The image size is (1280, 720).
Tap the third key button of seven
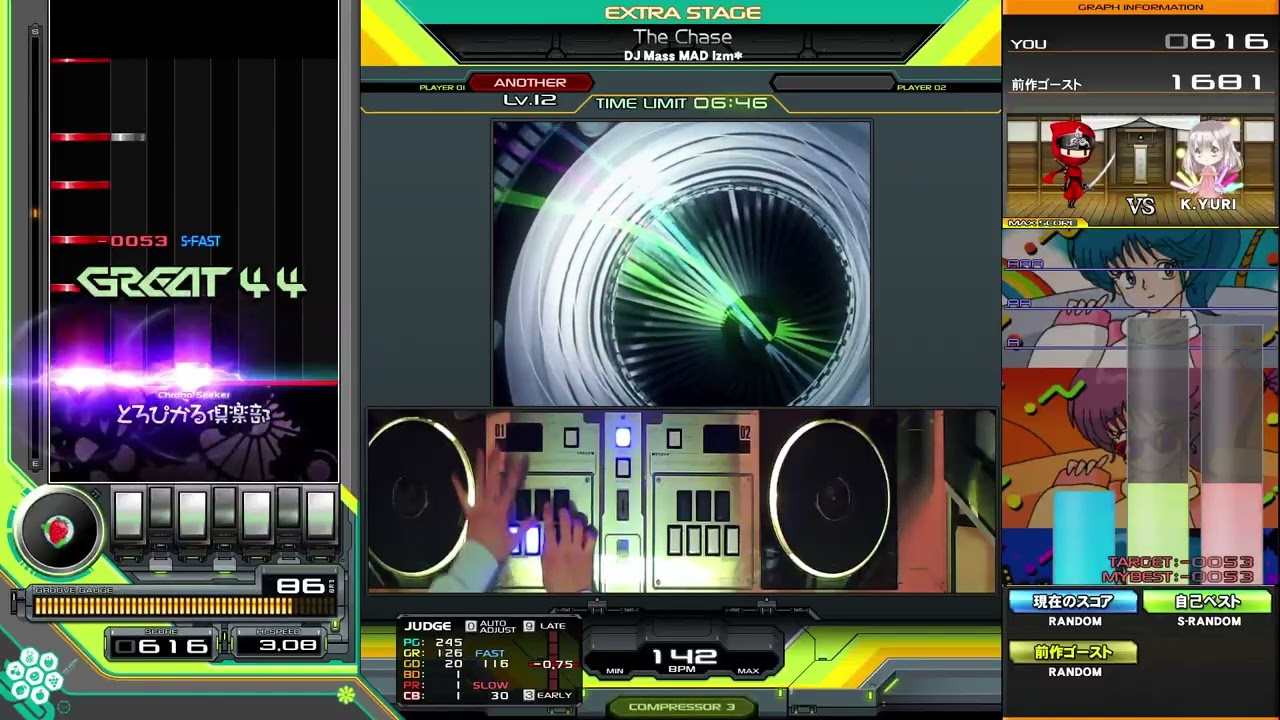click(x=192, y=515)
